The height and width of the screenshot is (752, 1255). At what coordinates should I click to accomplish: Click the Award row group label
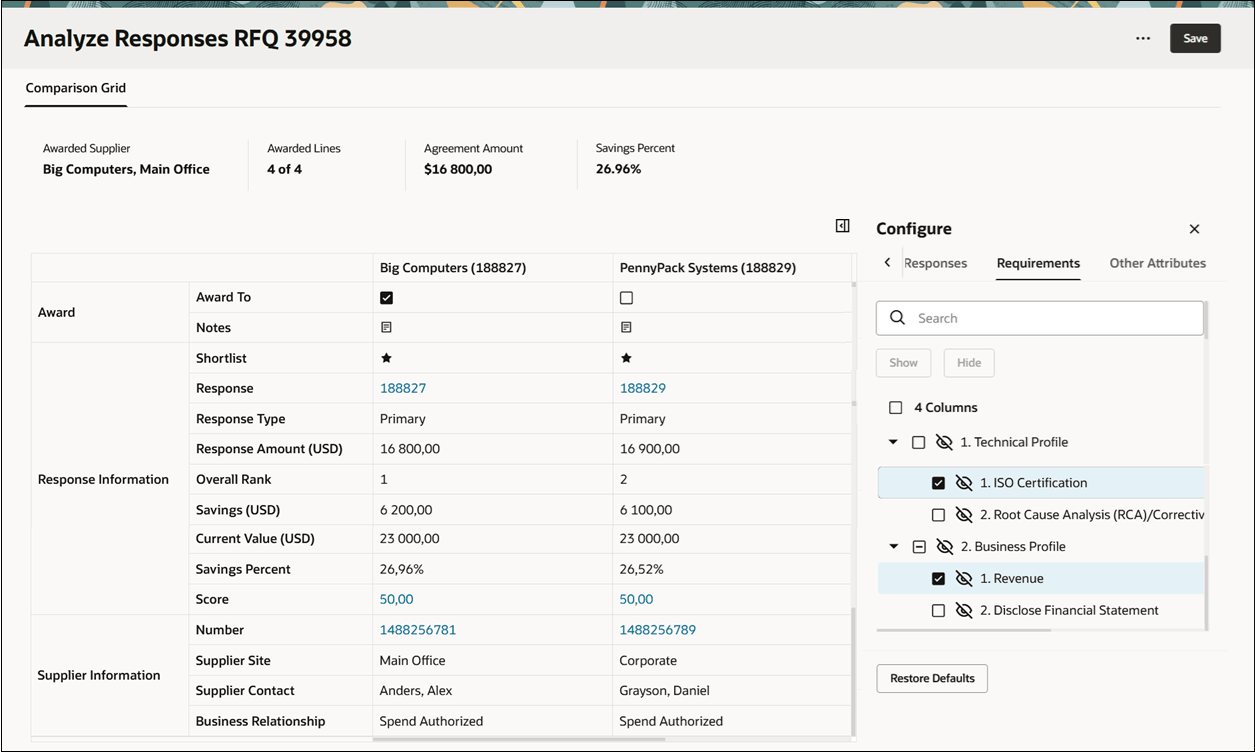(56, 312)
